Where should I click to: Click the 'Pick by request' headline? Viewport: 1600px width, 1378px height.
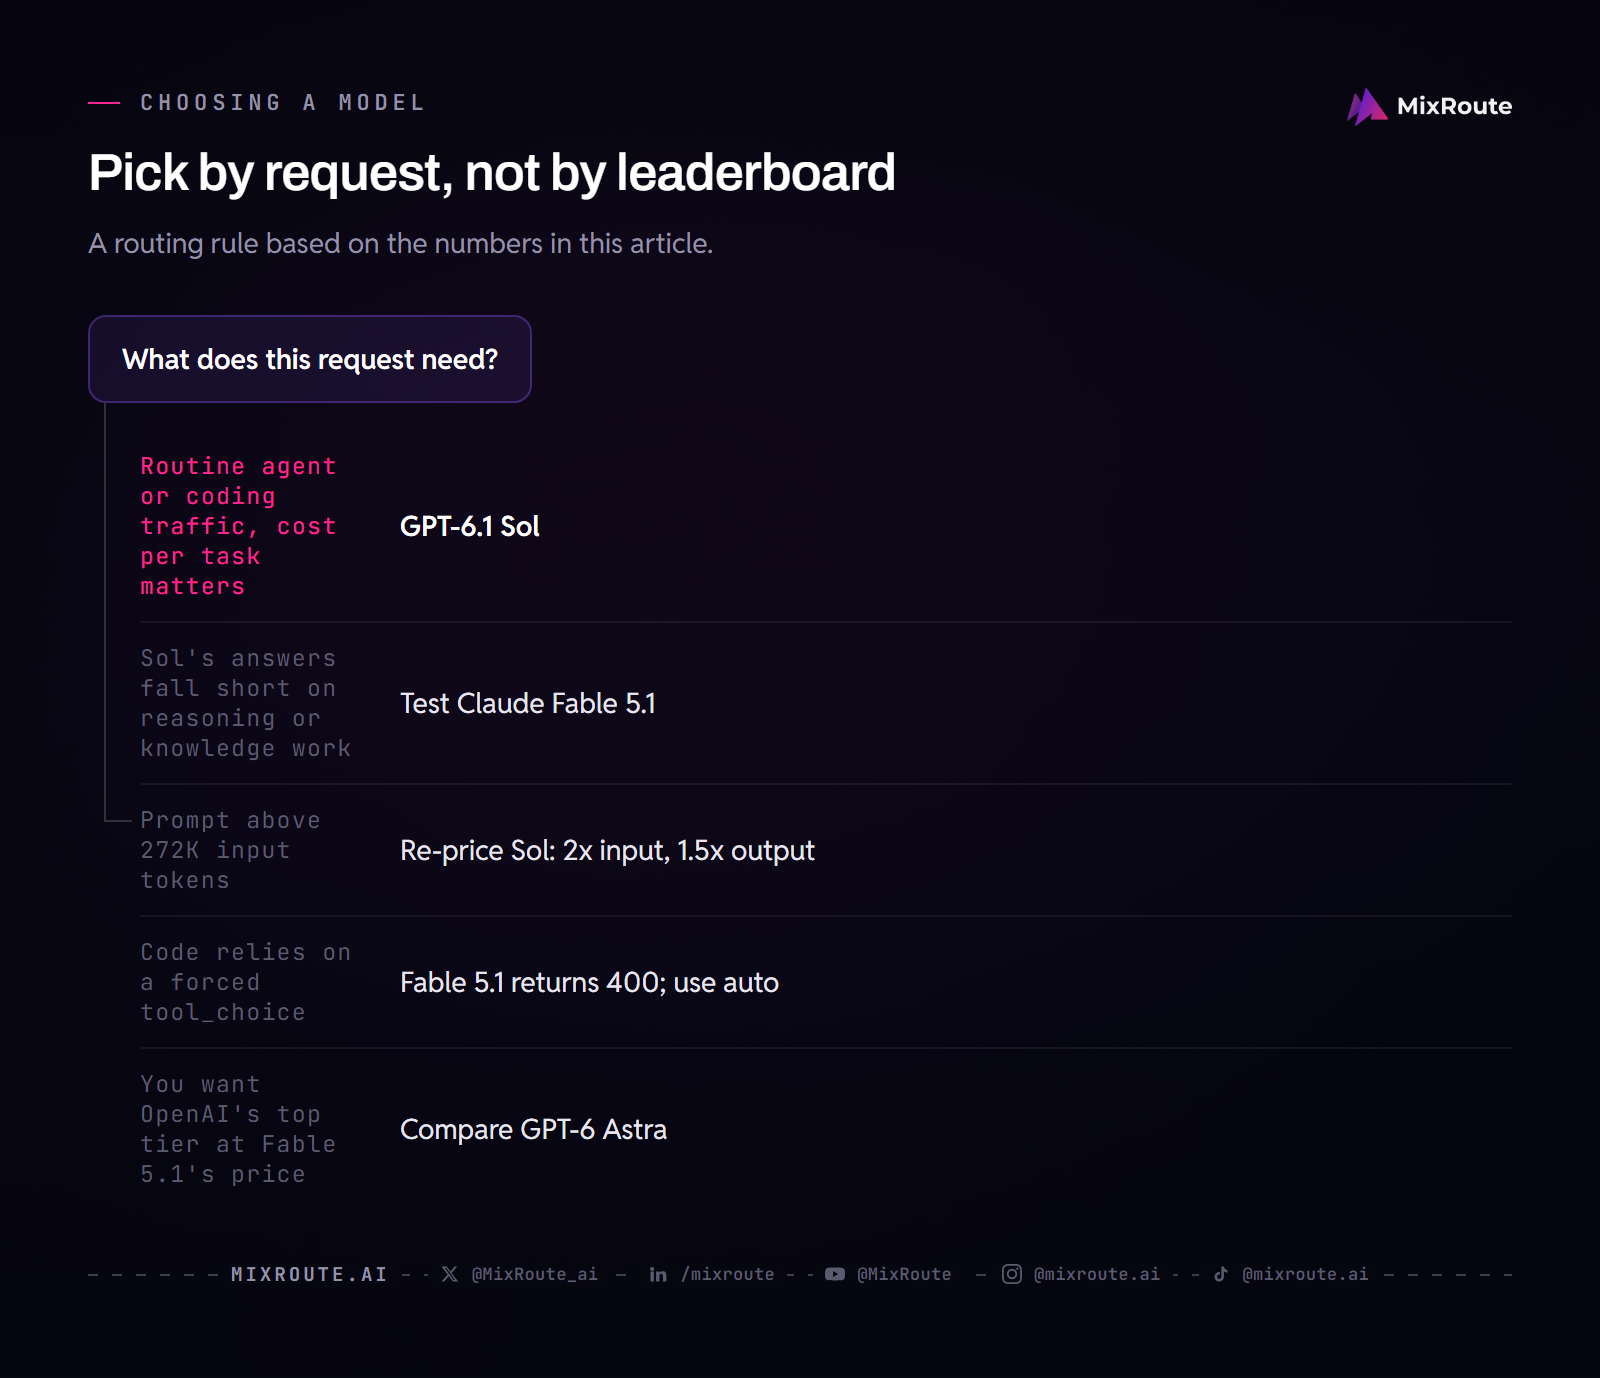pos(492,172)
